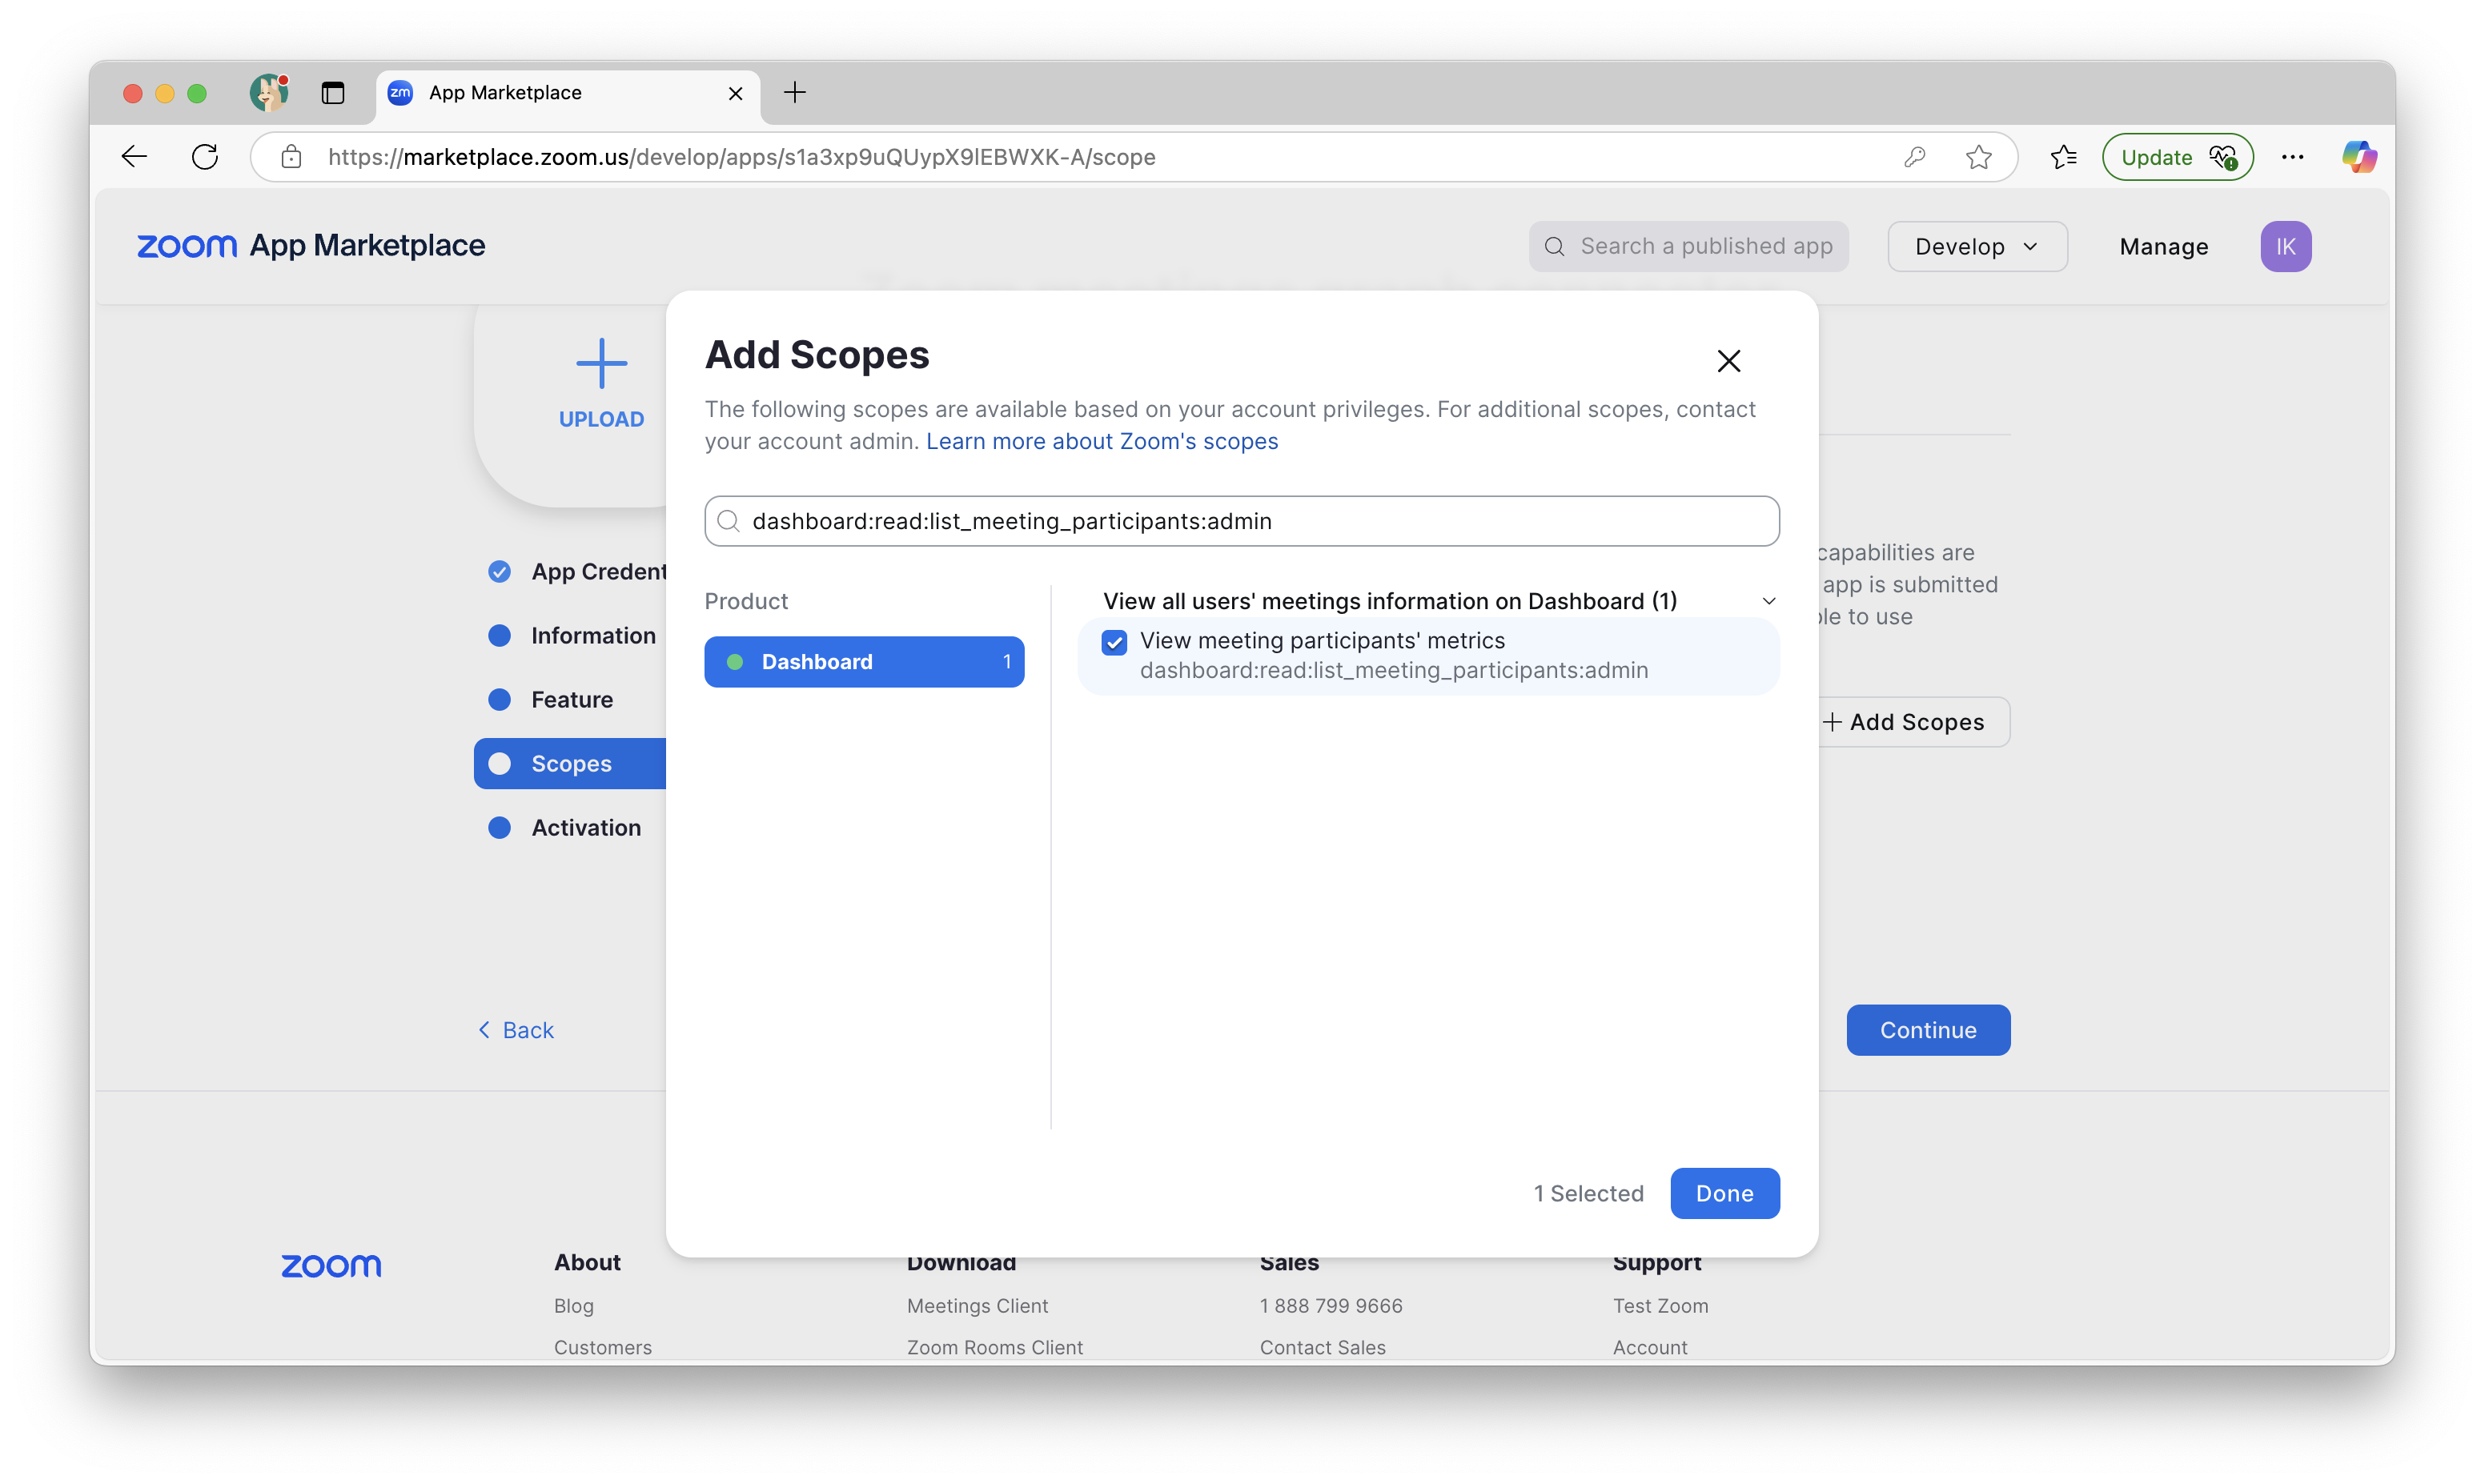The width and height of the screenshot is (2485, 1484).
Task: Click the Product heading text
Action: pyautogui.click(x=746, y=601)
